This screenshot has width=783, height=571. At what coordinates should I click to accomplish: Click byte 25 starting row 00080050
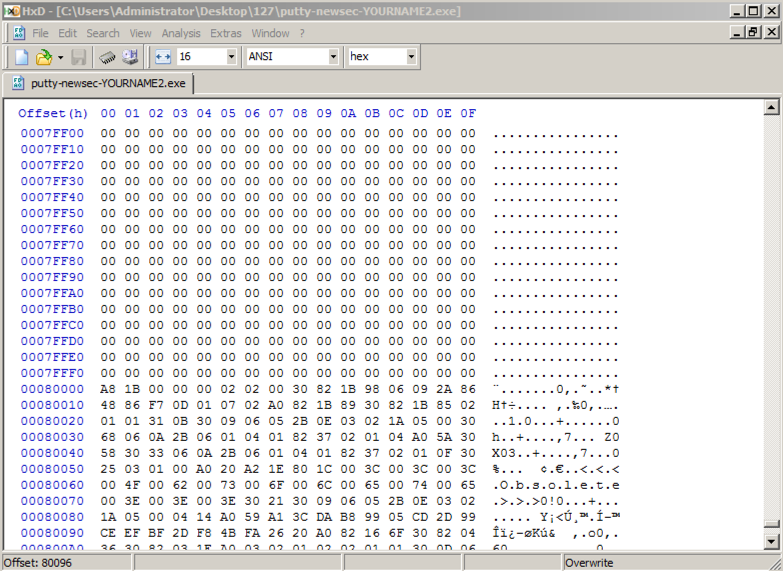coord(108,469)
